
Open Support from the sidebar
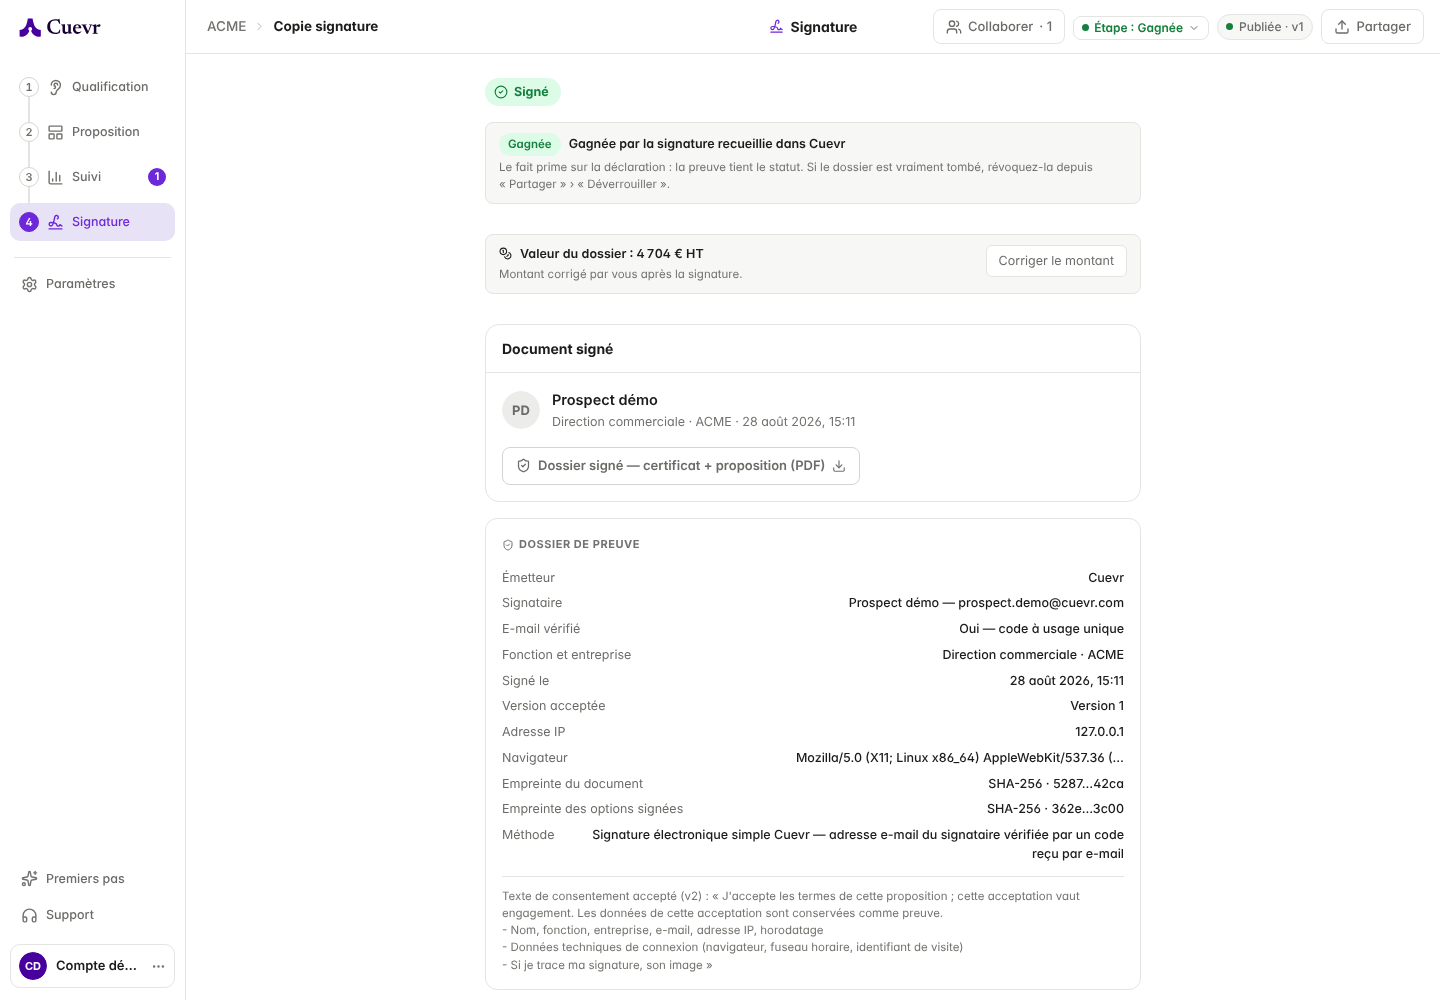pyautogui.click(x=92, y=915)
